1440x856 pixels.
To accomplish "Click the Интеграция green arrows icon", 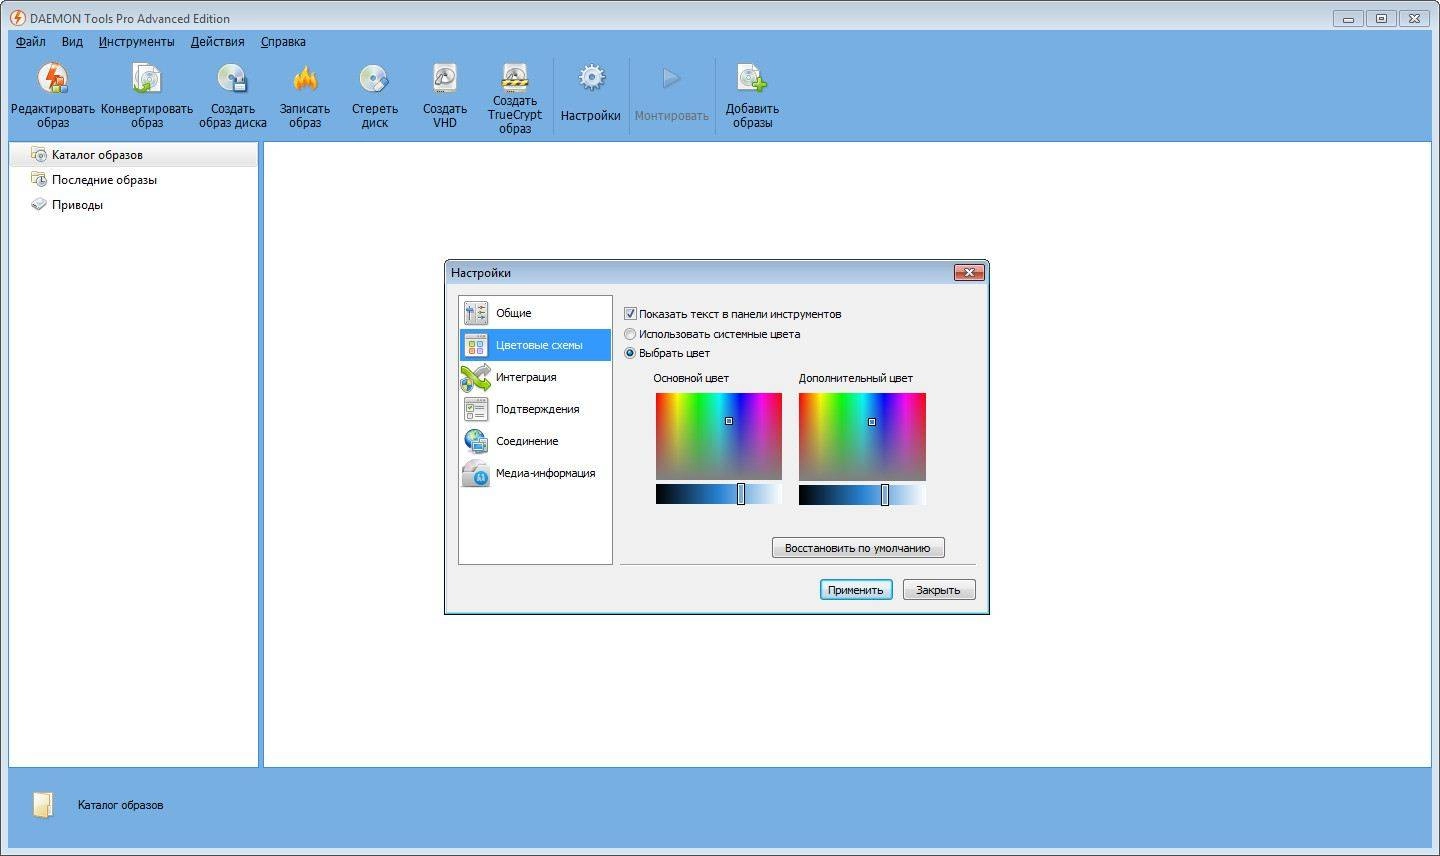I will (475, 377).
